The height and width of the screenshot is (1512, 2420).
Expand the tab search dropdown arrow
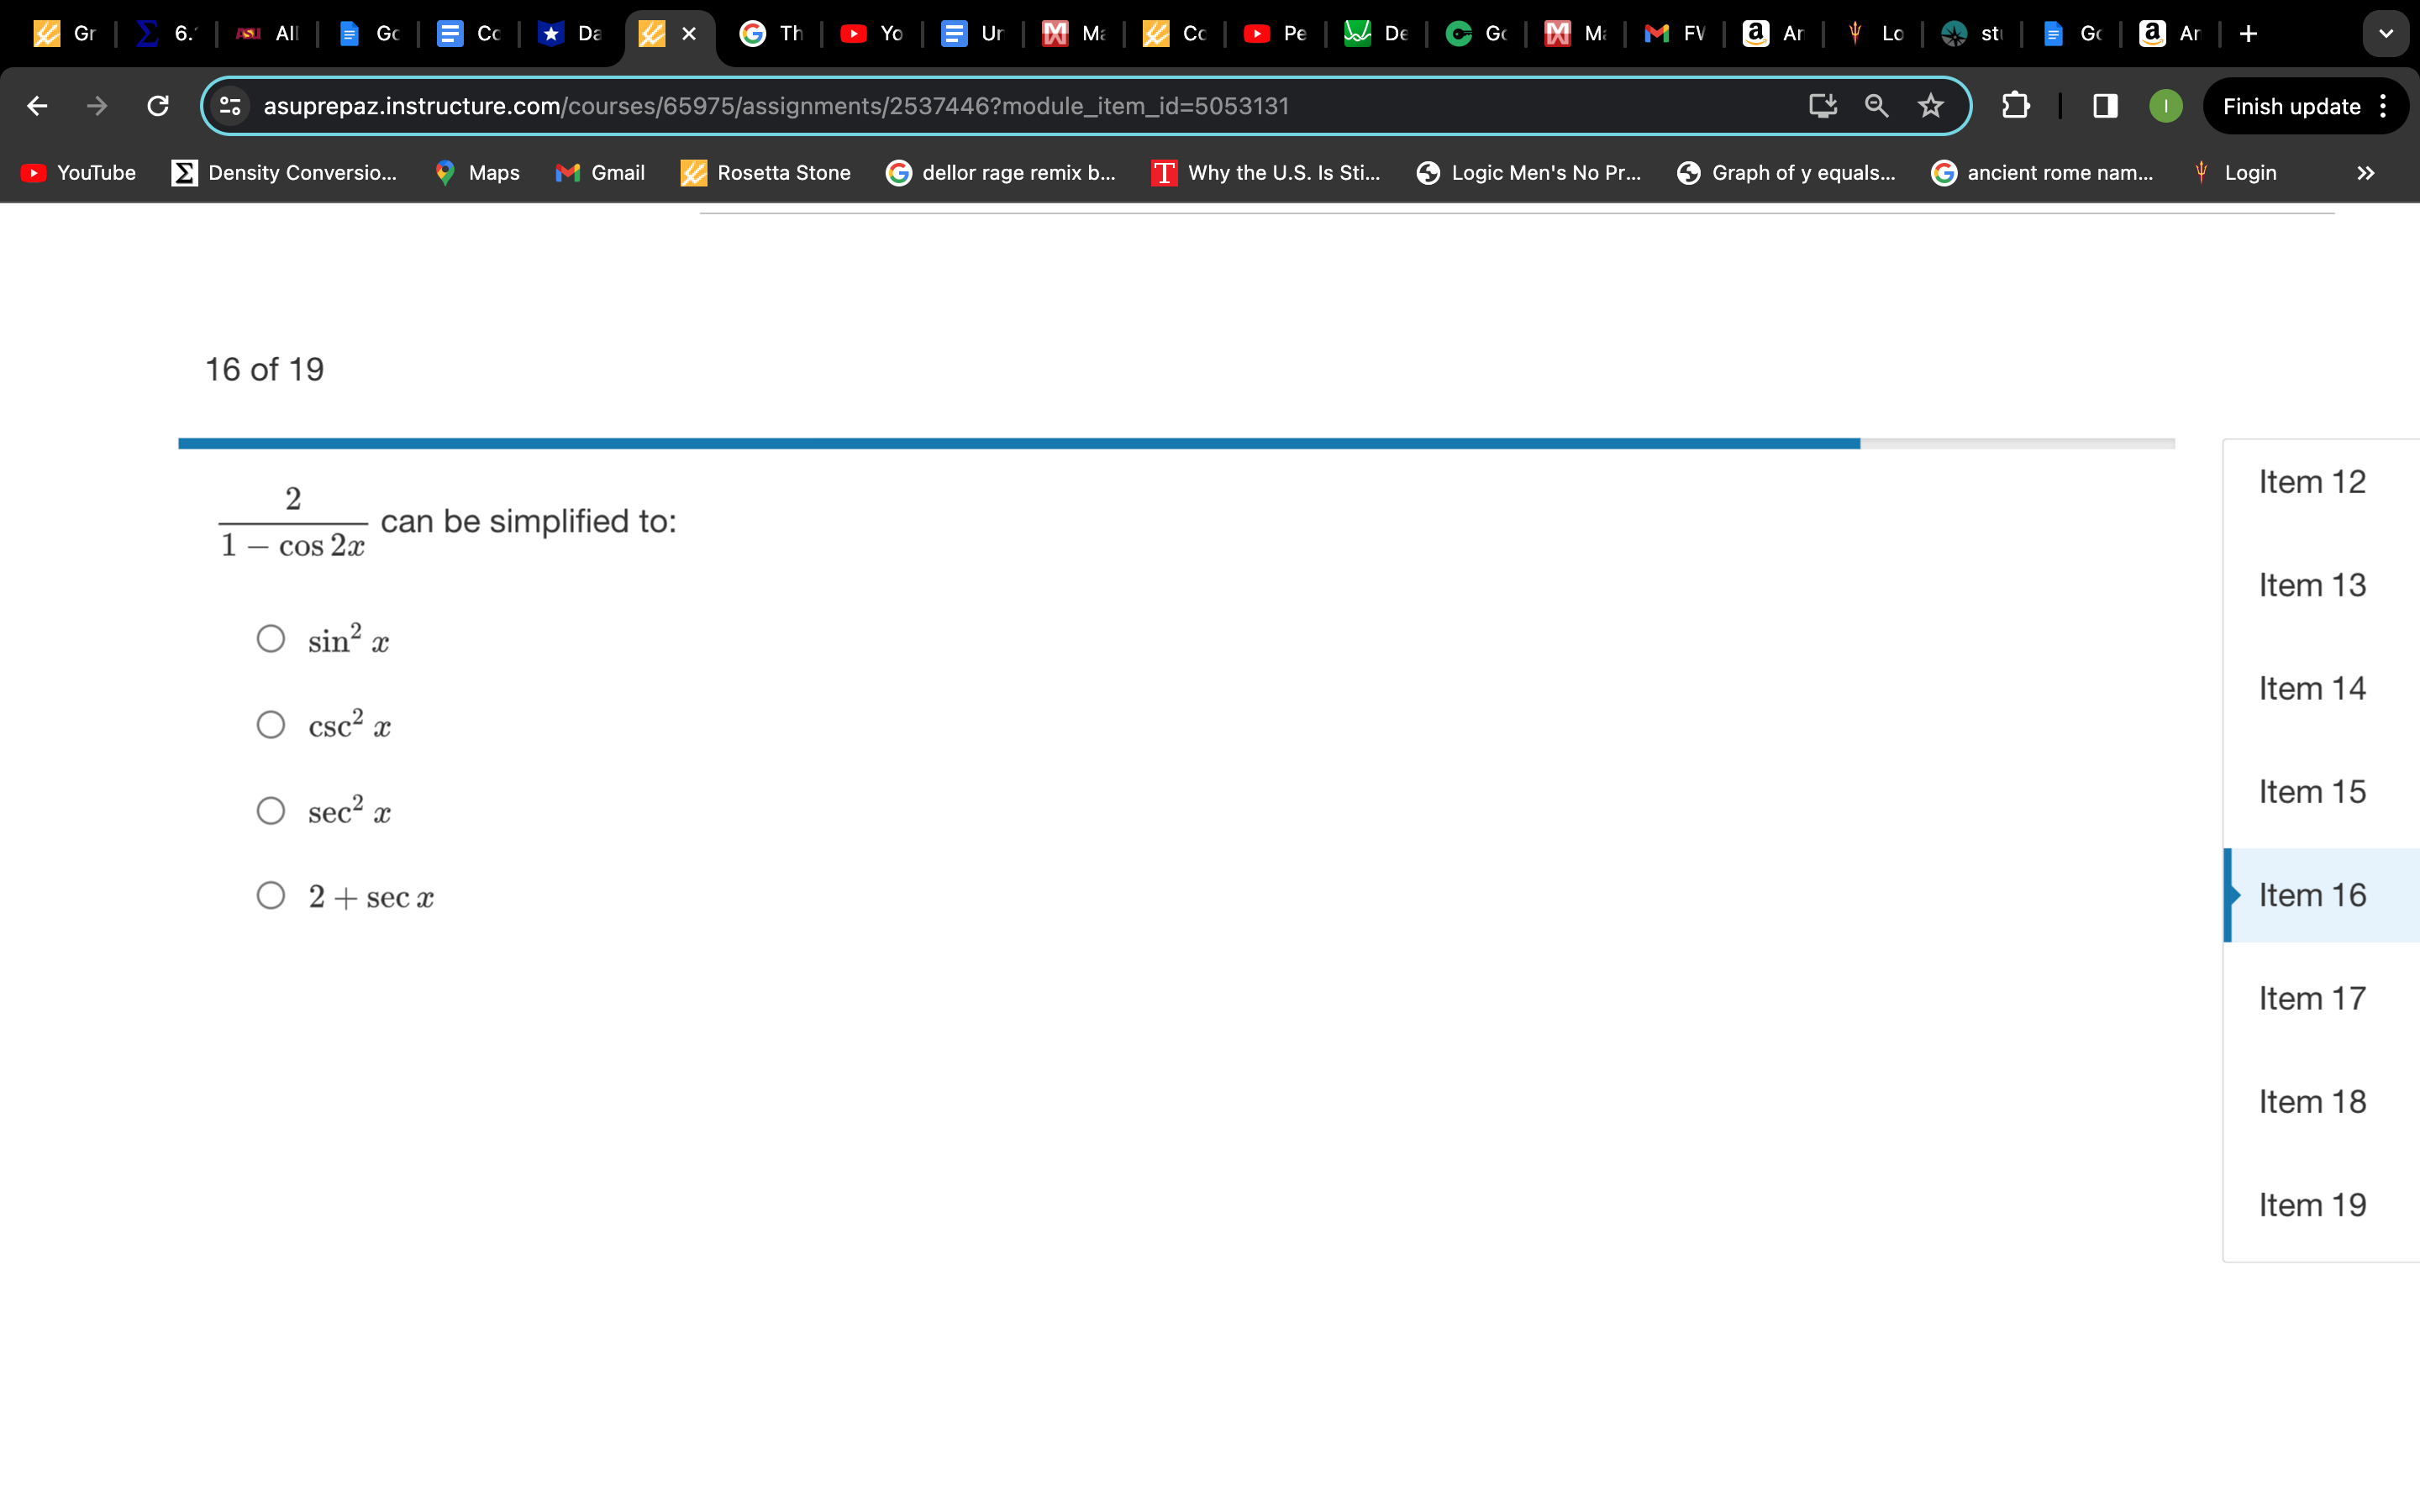point(2386,34)
